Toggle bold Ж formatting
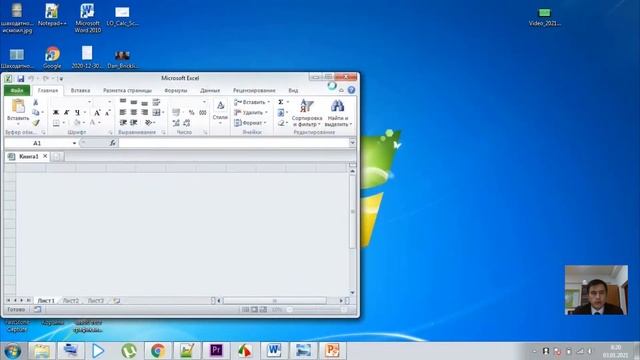Screen dimensions: 640x360 (56, 113)
